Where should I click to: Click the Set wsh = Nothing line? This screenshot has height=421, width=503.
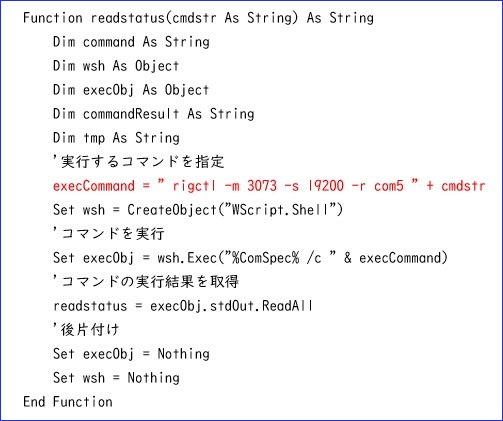(x=116, y=378)
